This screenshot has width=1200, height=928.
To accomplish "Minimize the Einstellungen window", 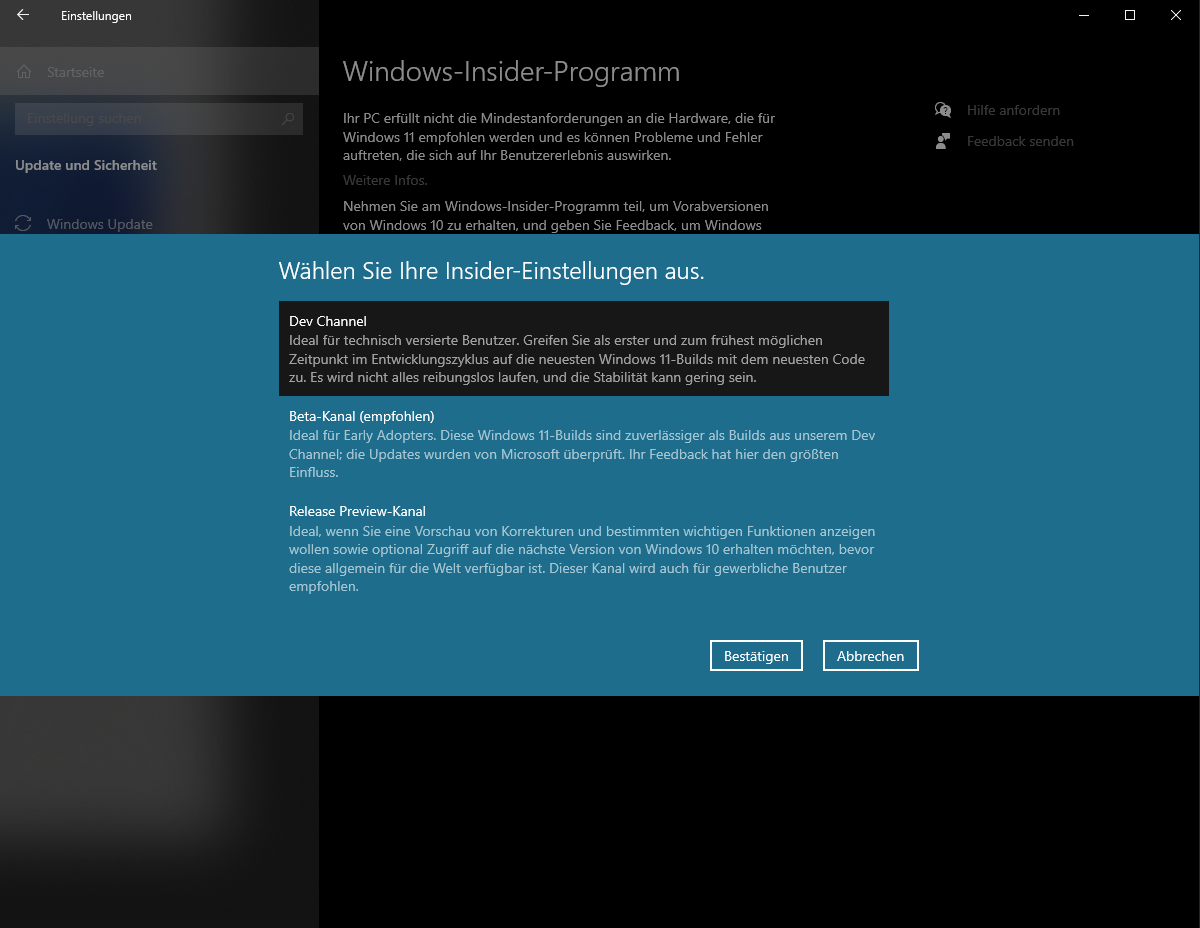I will pos(1084,15).
